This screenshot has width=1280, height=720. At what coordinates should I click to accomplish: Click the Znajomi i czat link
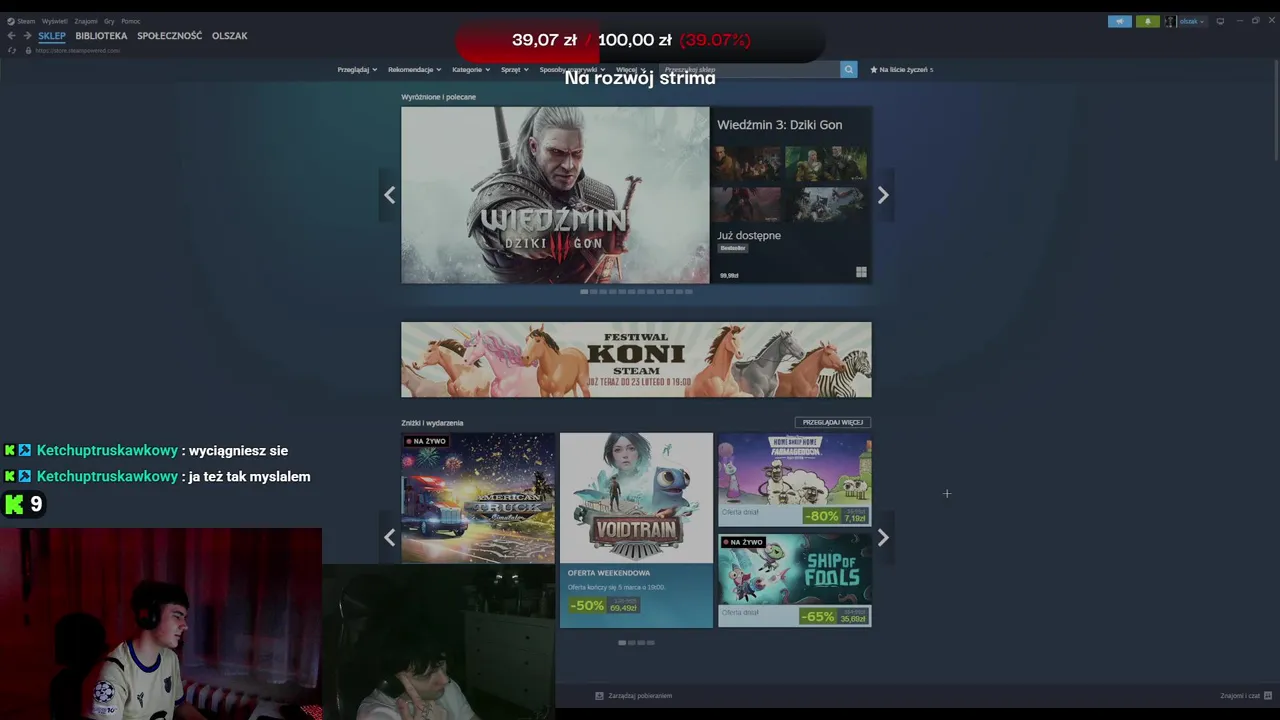coord(1240,695)
